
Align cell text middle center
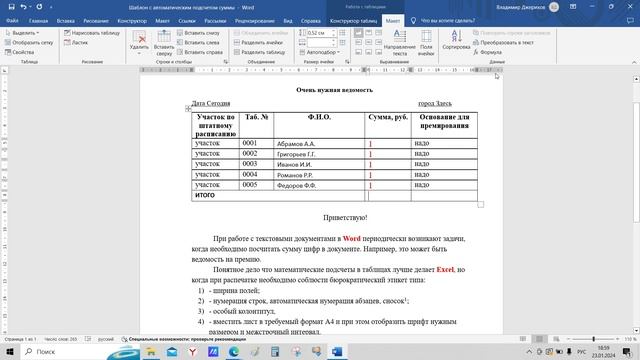pyautogui.click(x=369, y=42)
